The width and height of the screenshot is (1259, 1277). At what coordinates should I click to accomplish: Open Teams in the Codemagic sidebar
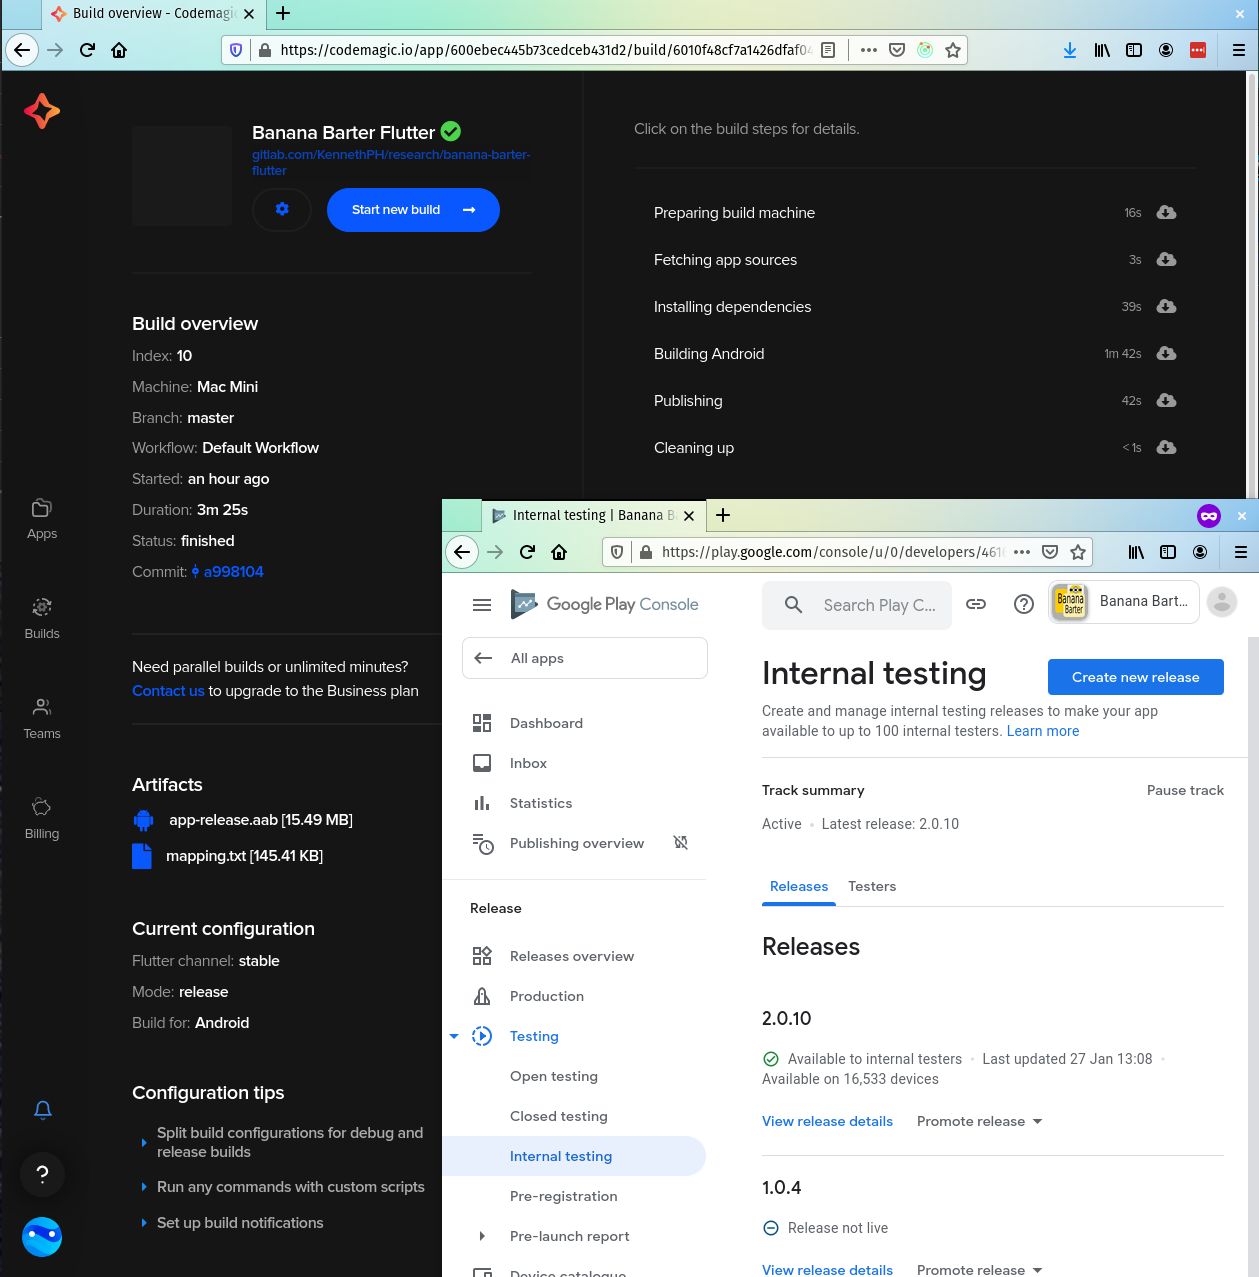42,719
